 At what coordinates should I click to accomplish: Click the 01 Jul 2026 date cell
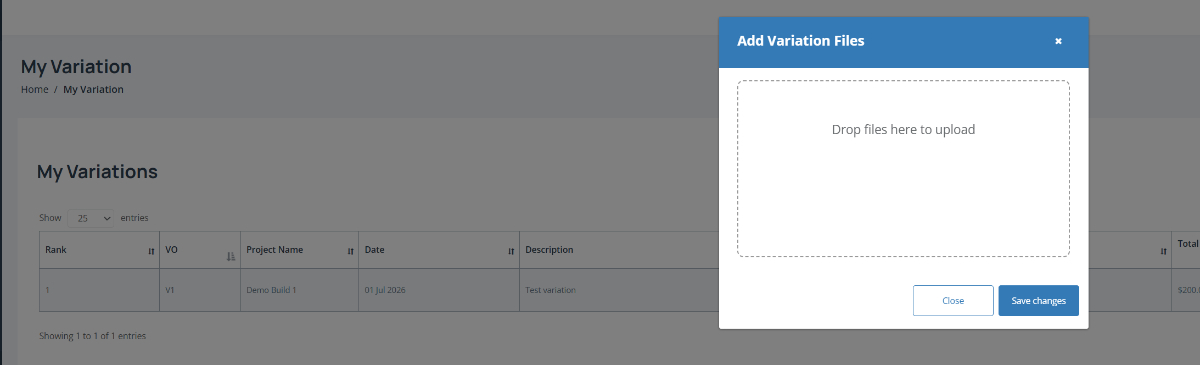385,290
